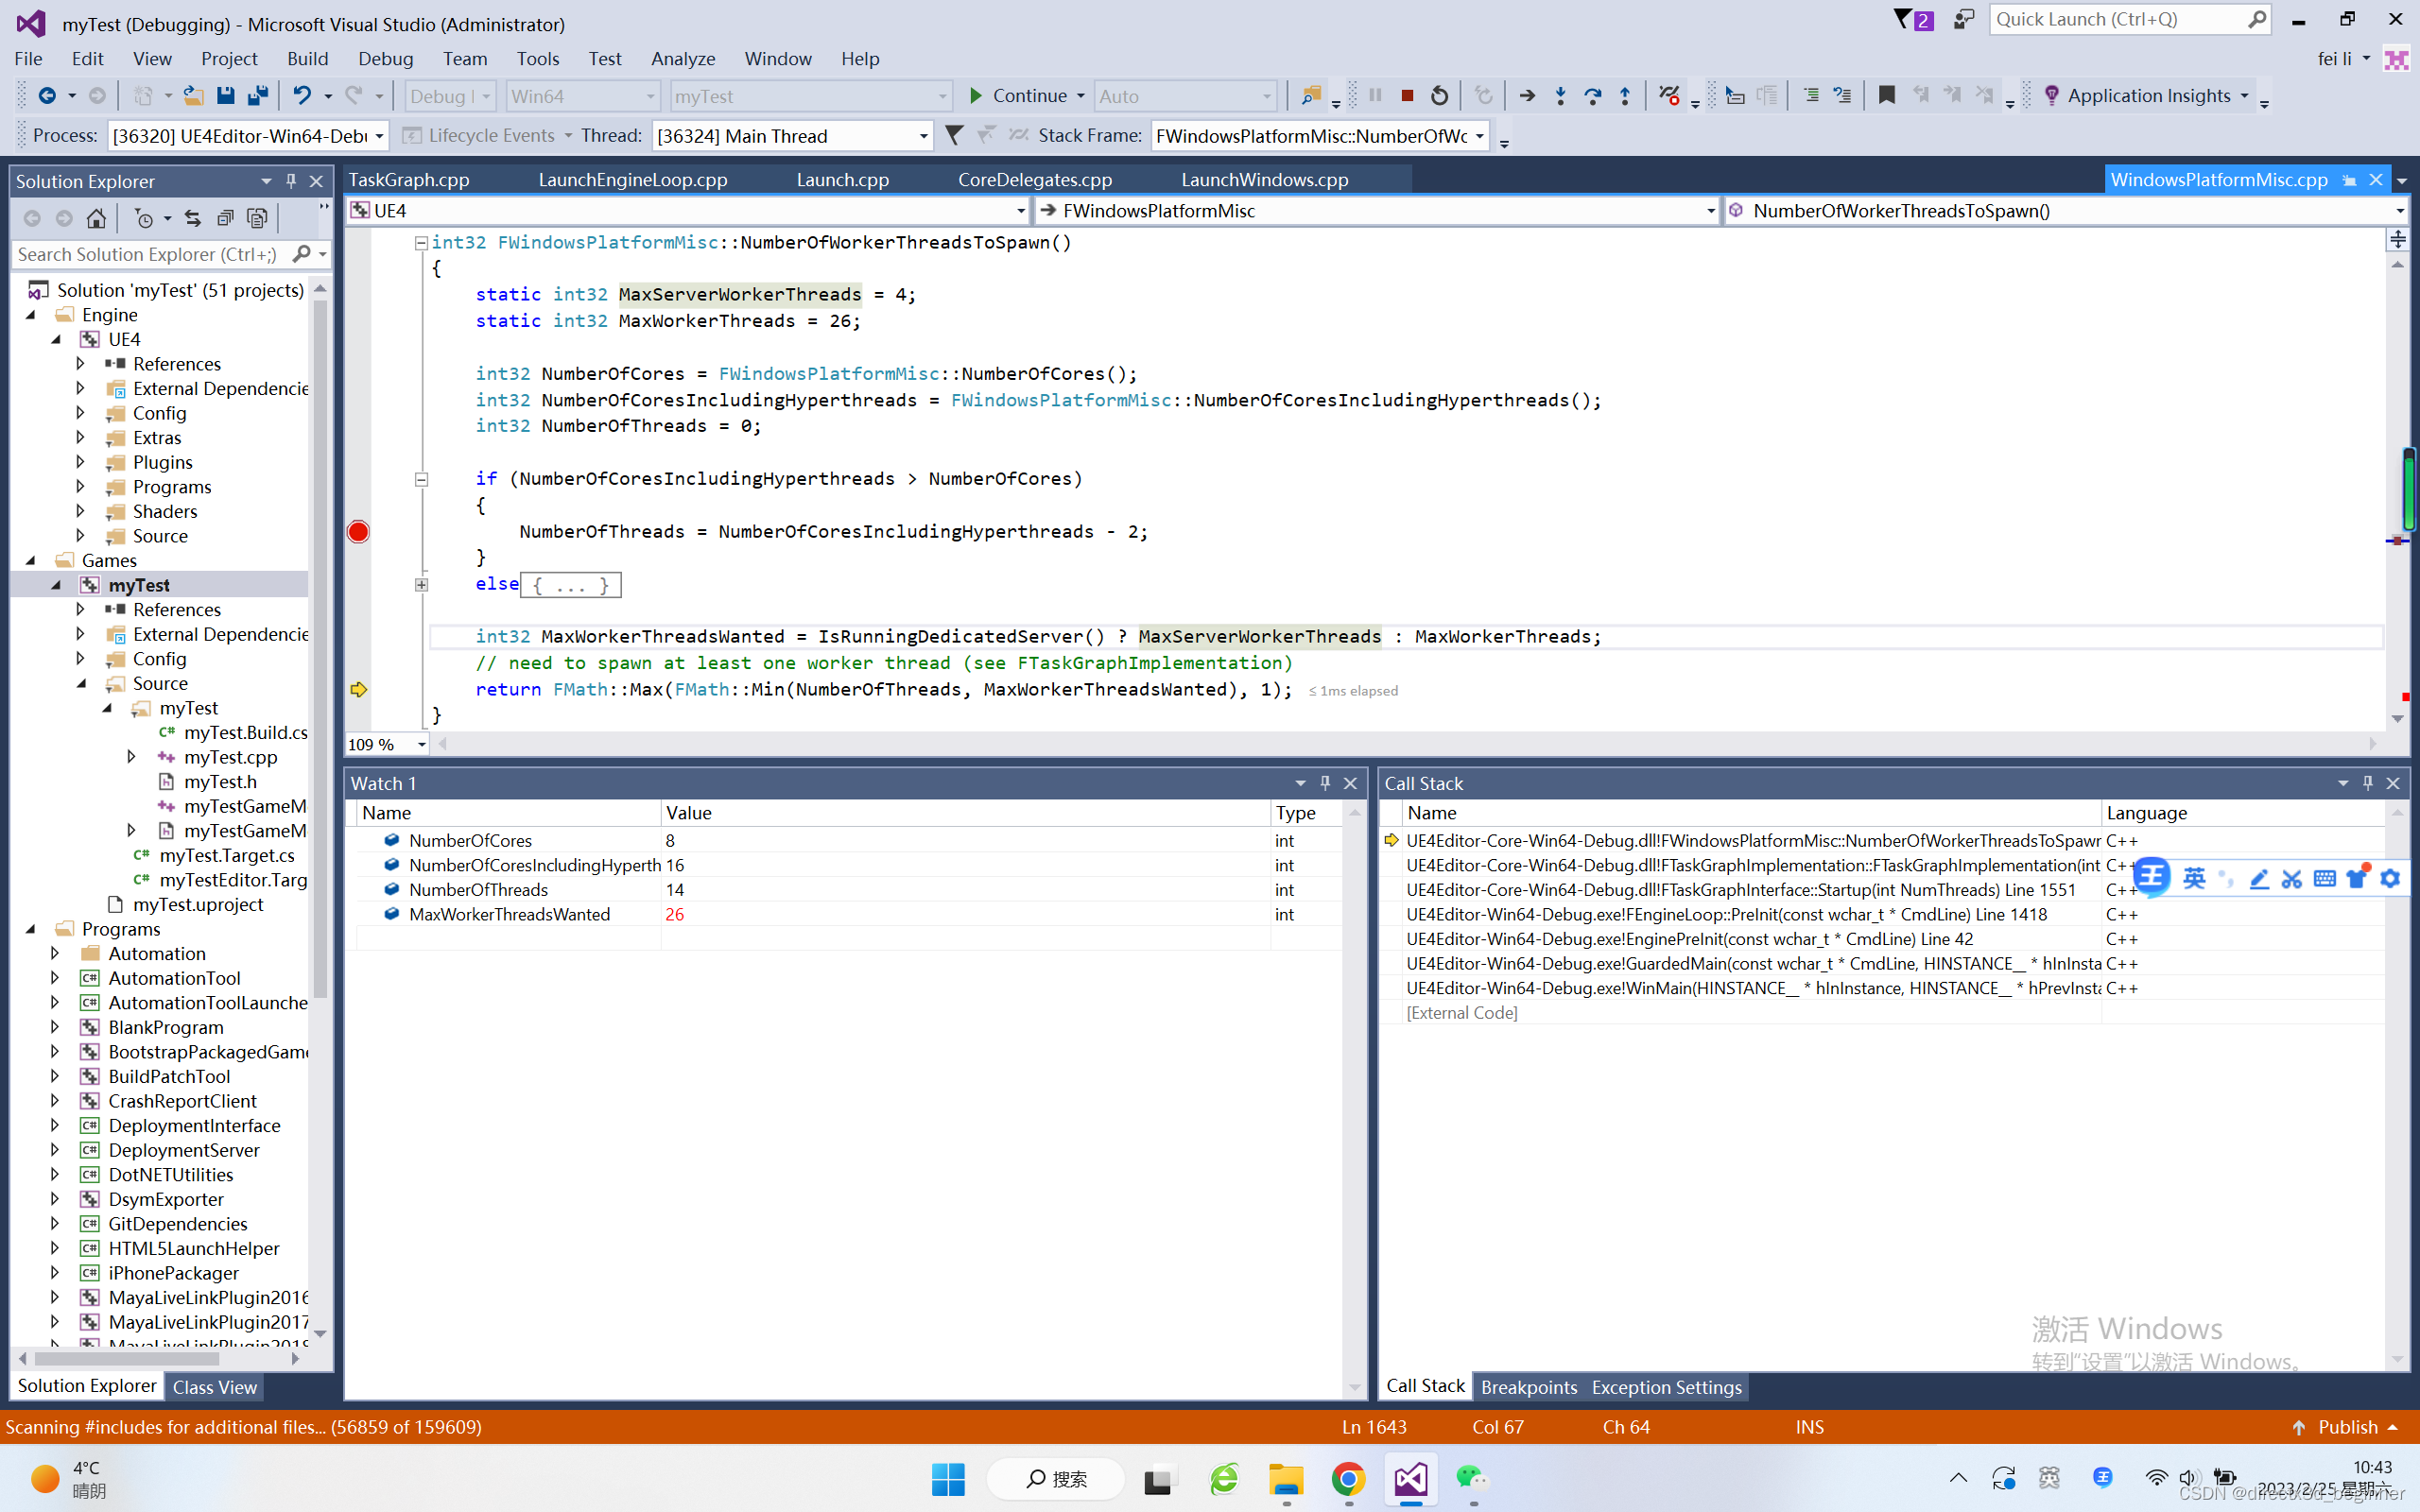Click the Show Next Statement arrow icon
The width and height of the screenshot is (2420, 1512).
click(x=1527, y=96)
